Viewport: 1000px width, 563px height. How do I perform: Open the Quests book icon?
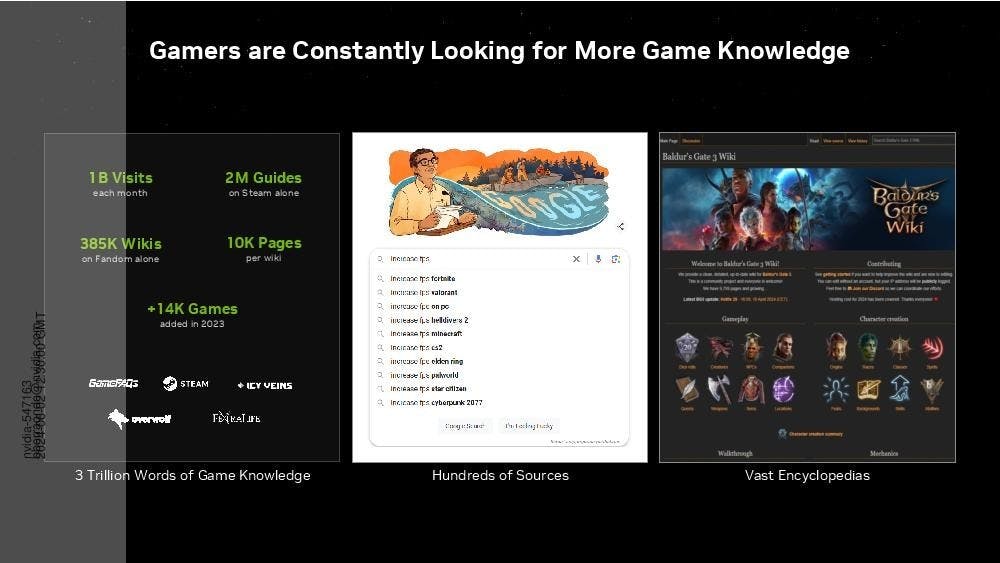687,389
